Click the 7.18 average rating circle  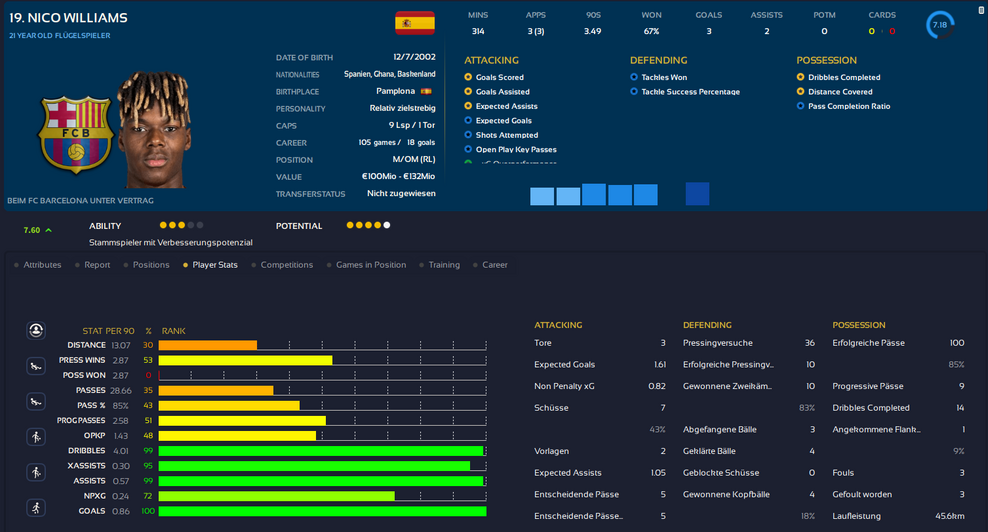[940, 25]
